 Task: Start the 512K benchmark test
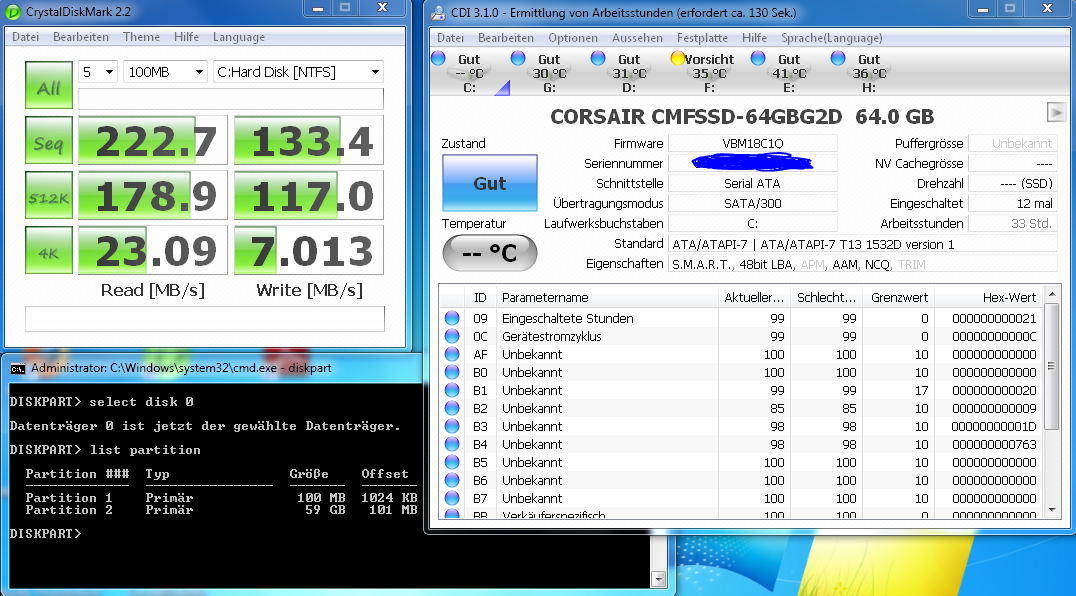pyautogui.click(x=49, y=195)
